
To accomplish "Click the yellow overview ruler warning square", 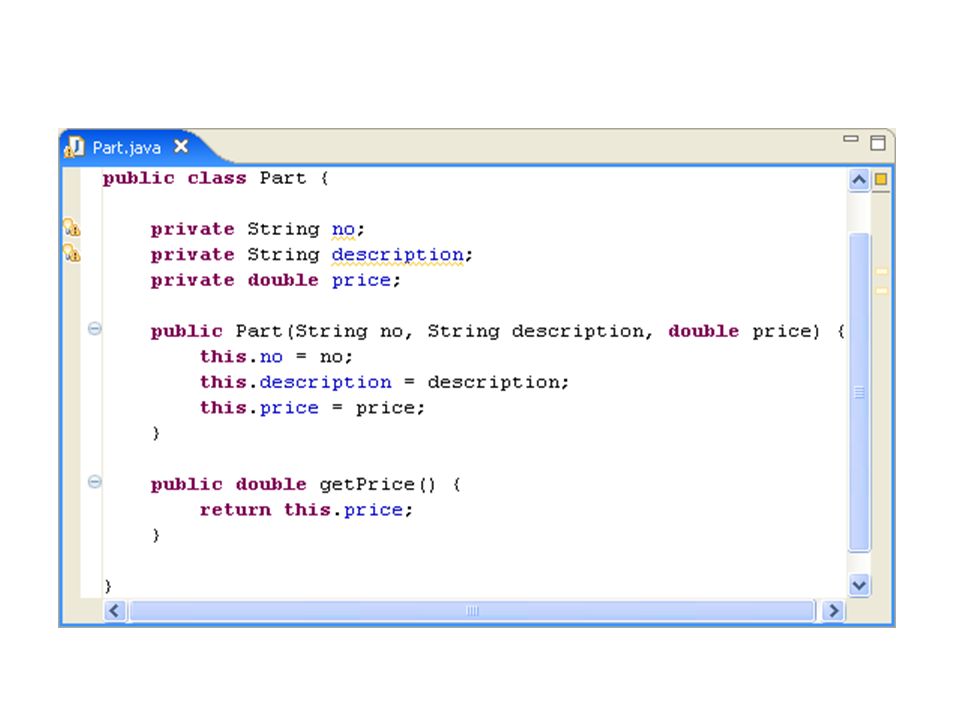I will pos(881,179).
